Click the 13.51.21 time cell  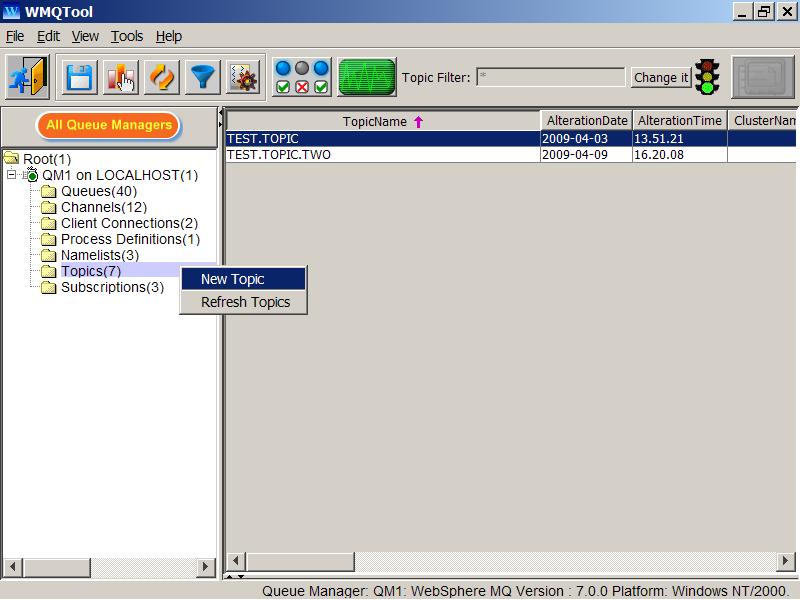click(x=680, y=138)
